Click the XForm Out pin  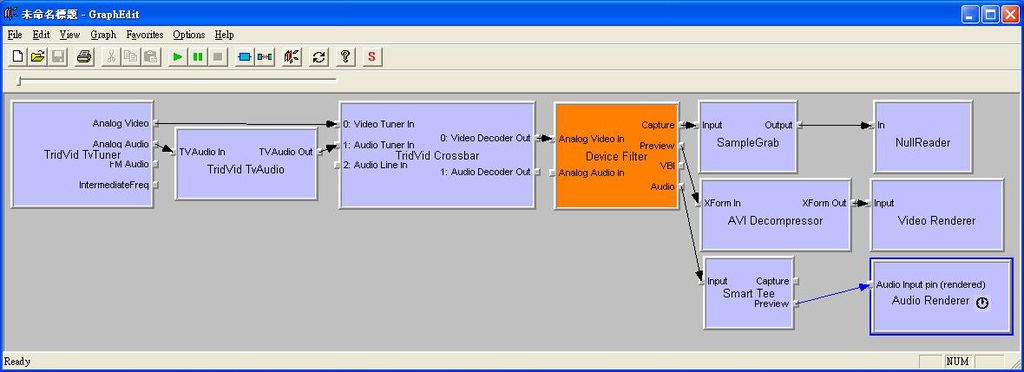click(853, 203)
